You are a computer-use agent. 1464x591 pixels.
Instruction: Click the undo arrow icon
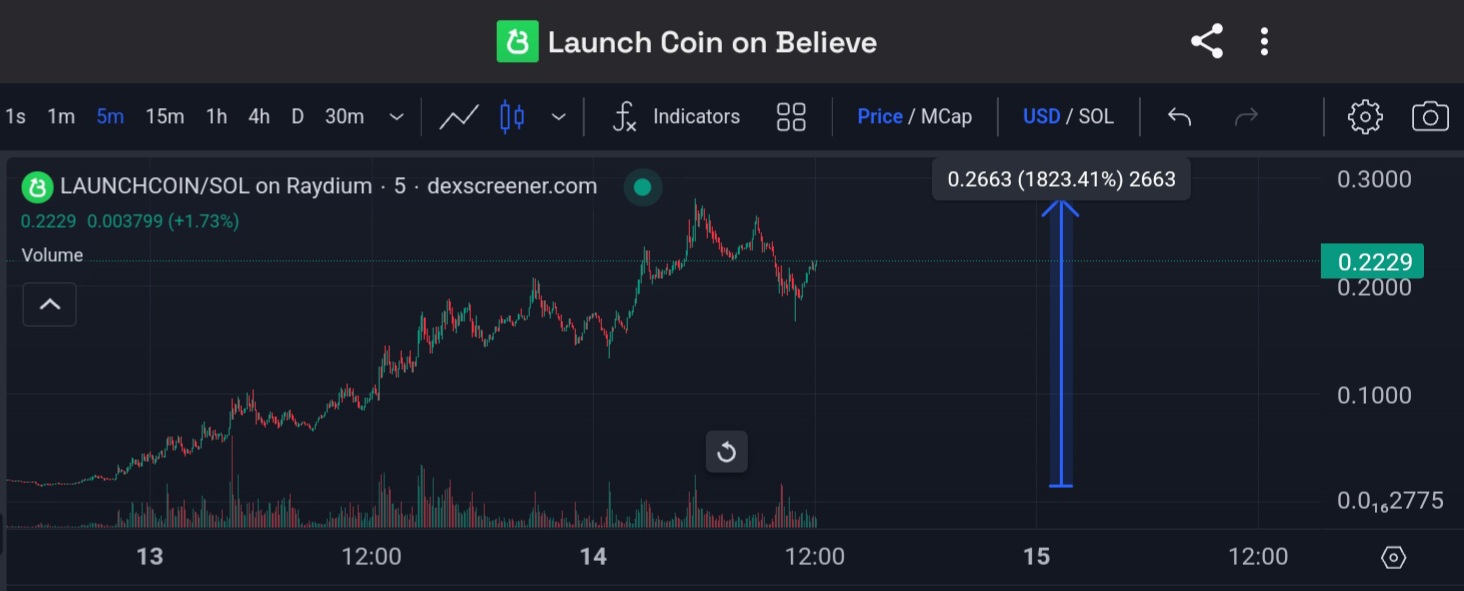(x=1179, y=116)
